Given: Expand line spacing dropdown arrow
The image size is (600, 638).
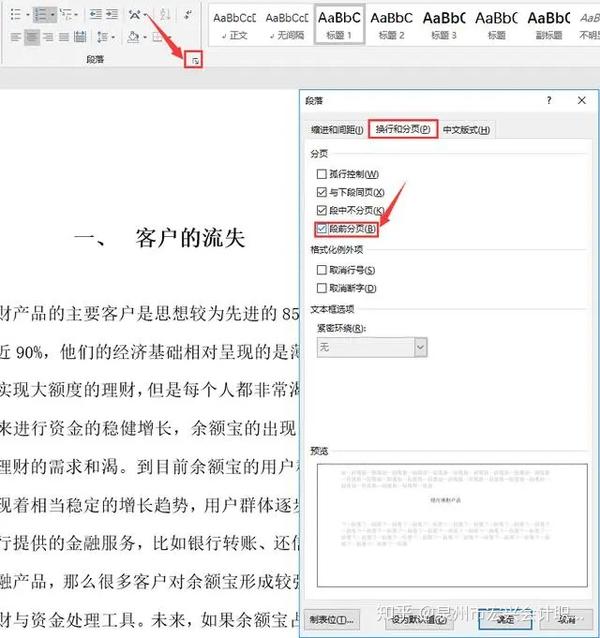Looking at the screenshot, I should point(113,37).
